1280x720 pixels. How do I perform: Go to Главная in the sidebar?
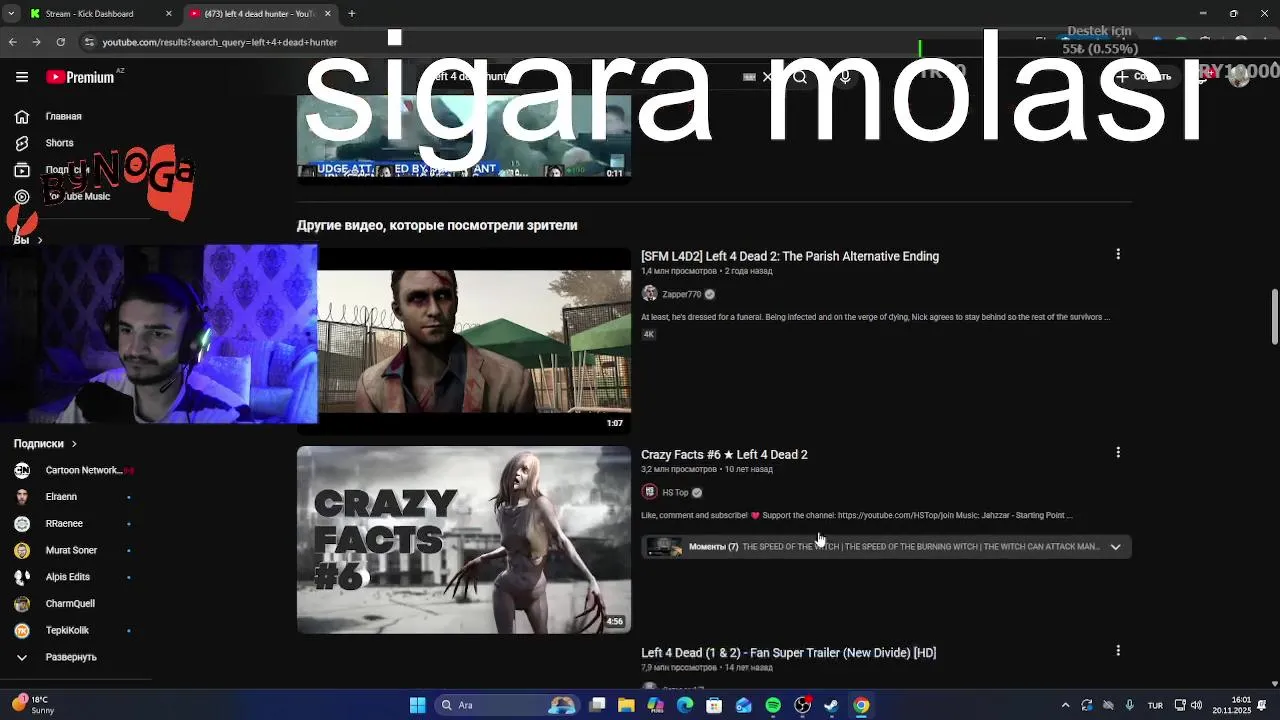pyautogui.click(x=63, y=116)
